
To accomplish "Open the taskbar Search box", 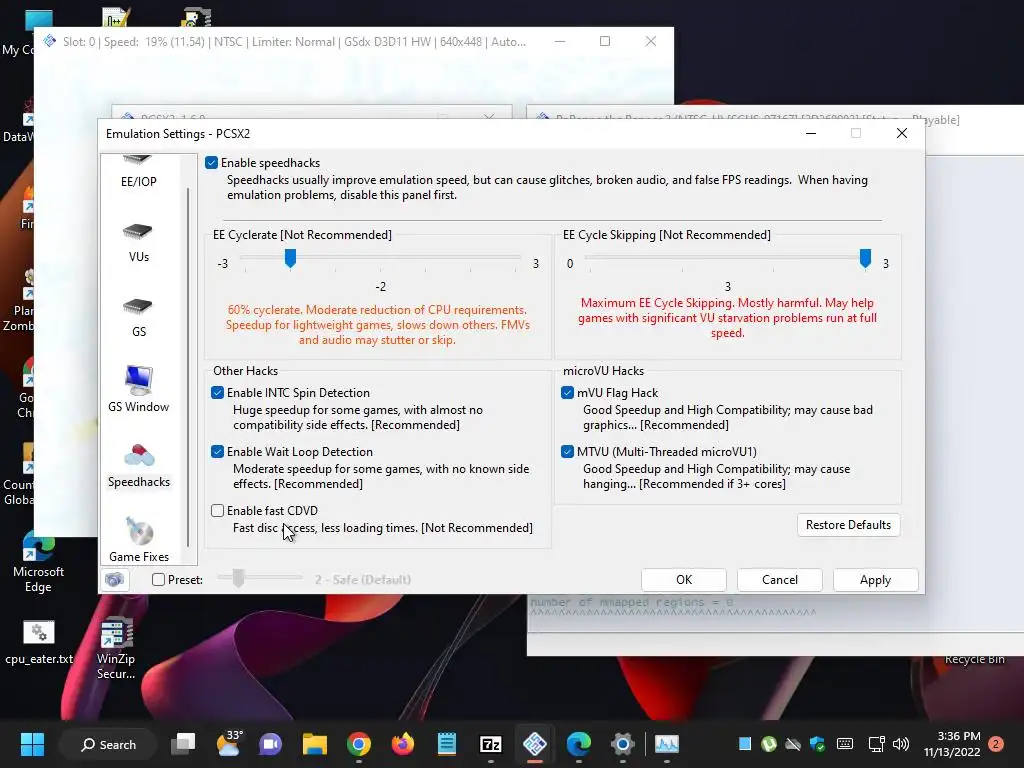I will tap(108, 744).
